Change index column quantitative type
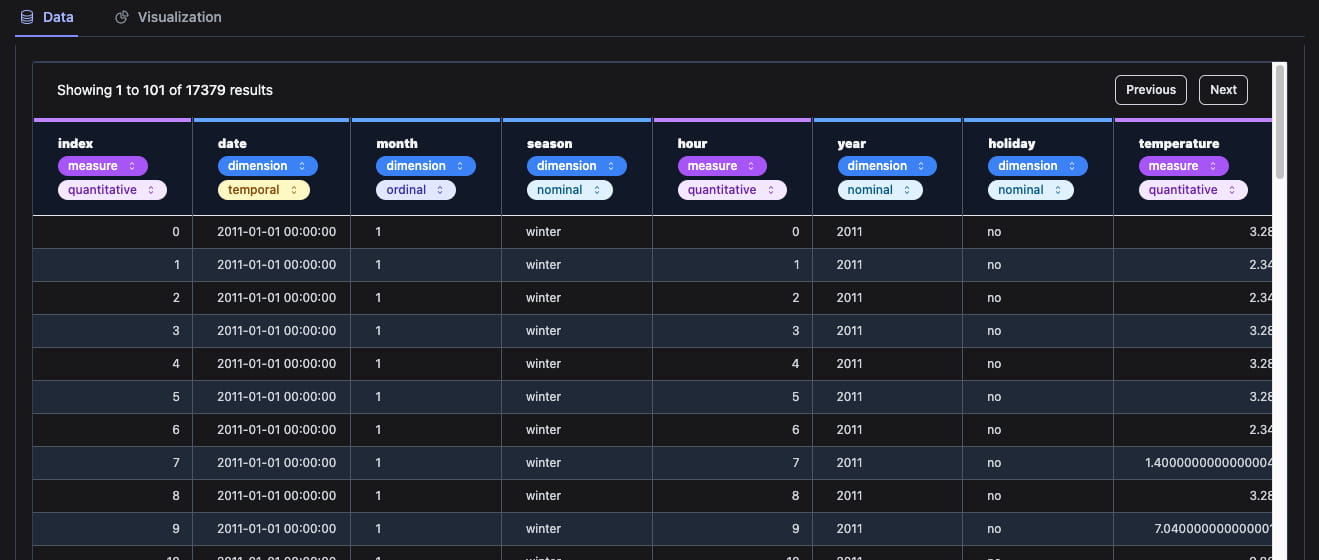Image resolution: width=1319 pixels, height=560 pixels. point(112,190)
